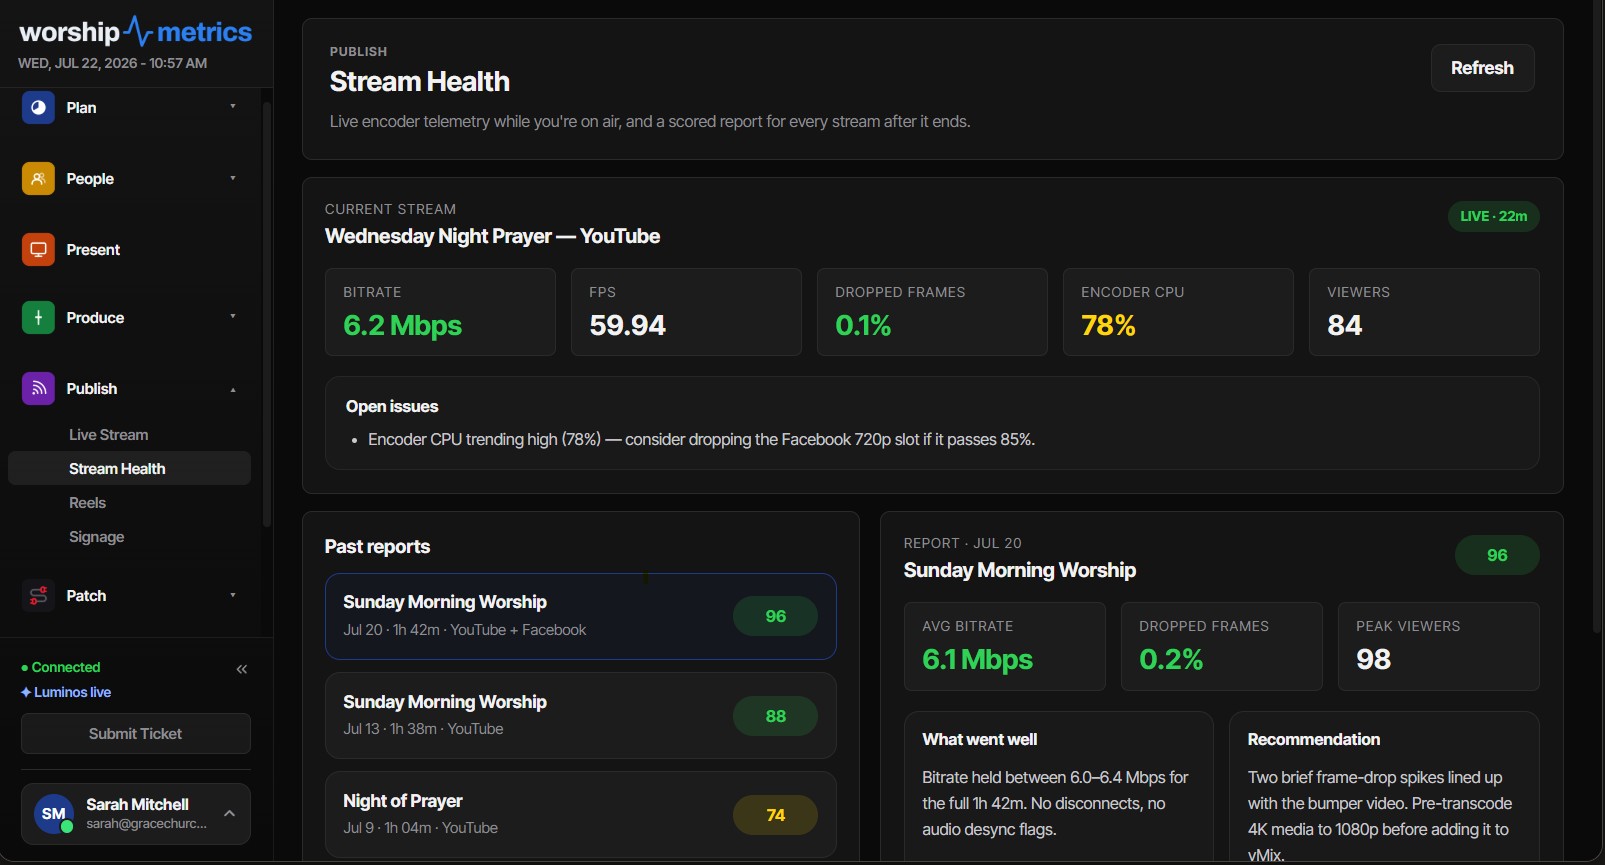
Task: Click the Produce module icon
Action: tap(38, 317)
